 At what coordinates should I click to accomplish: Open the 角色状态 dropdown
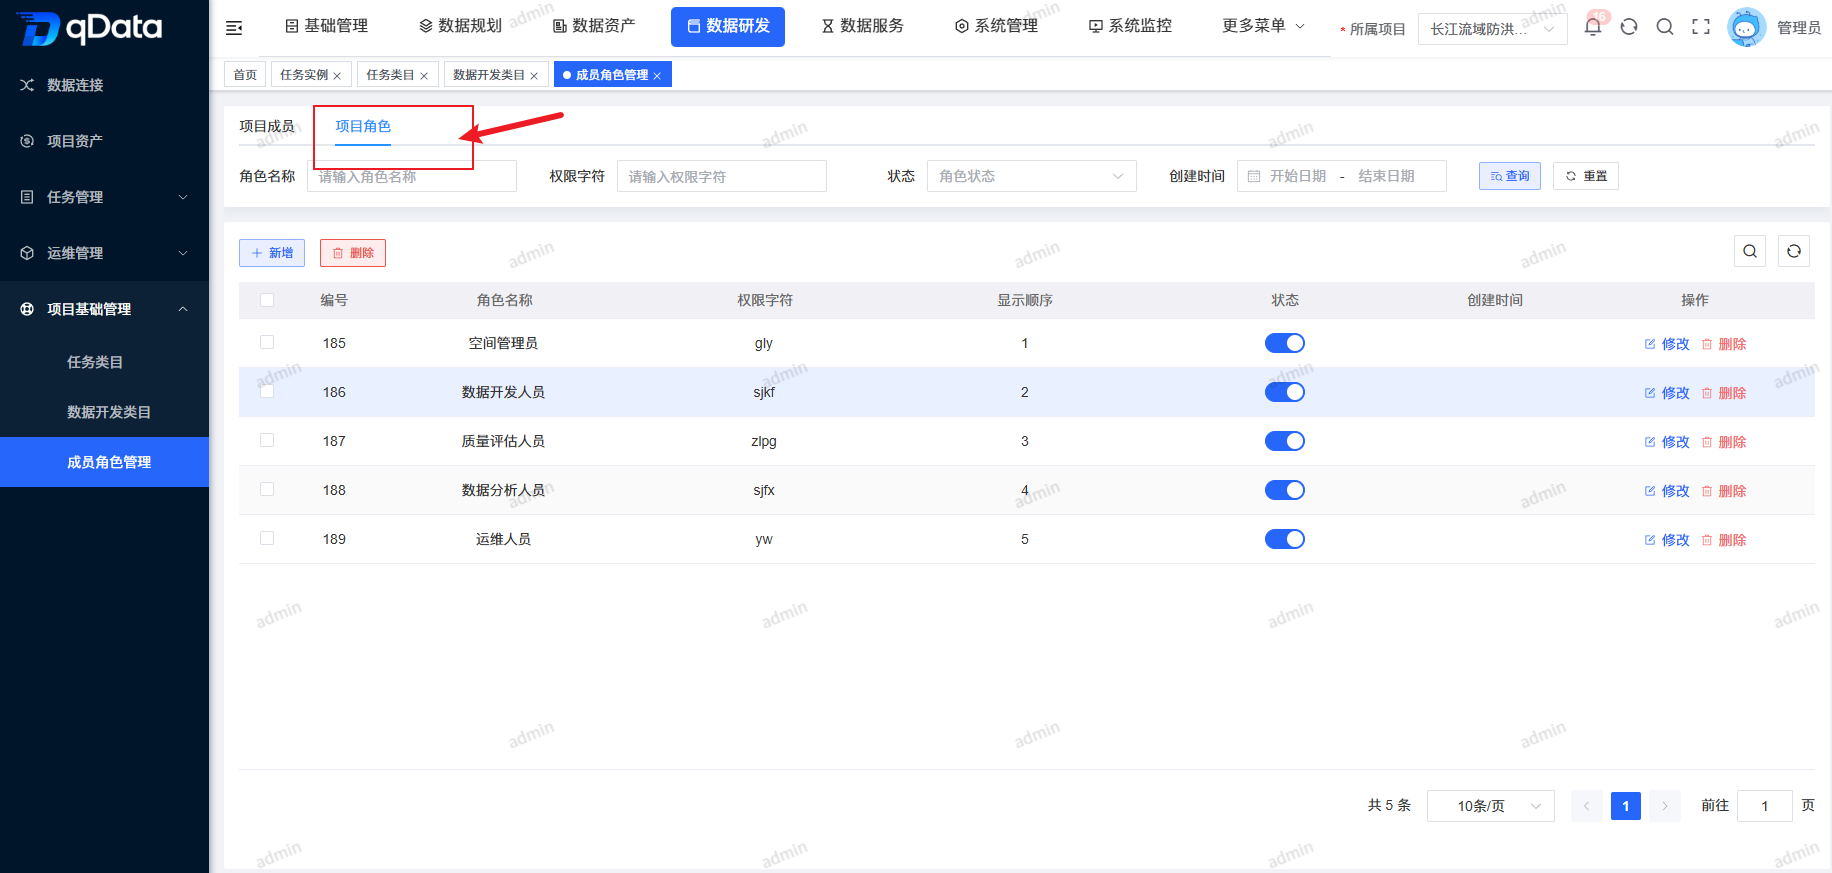(x=1032, y=176)
